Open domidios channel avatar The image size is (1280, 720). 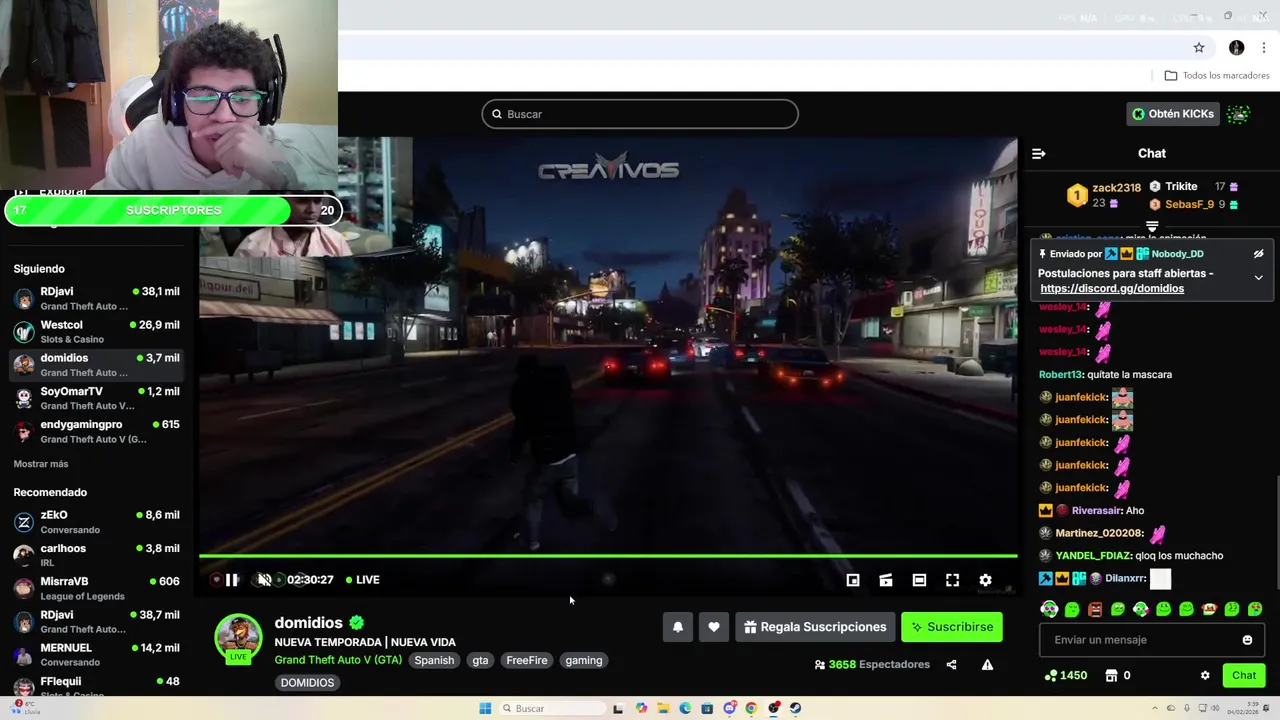tap(238, 637)
